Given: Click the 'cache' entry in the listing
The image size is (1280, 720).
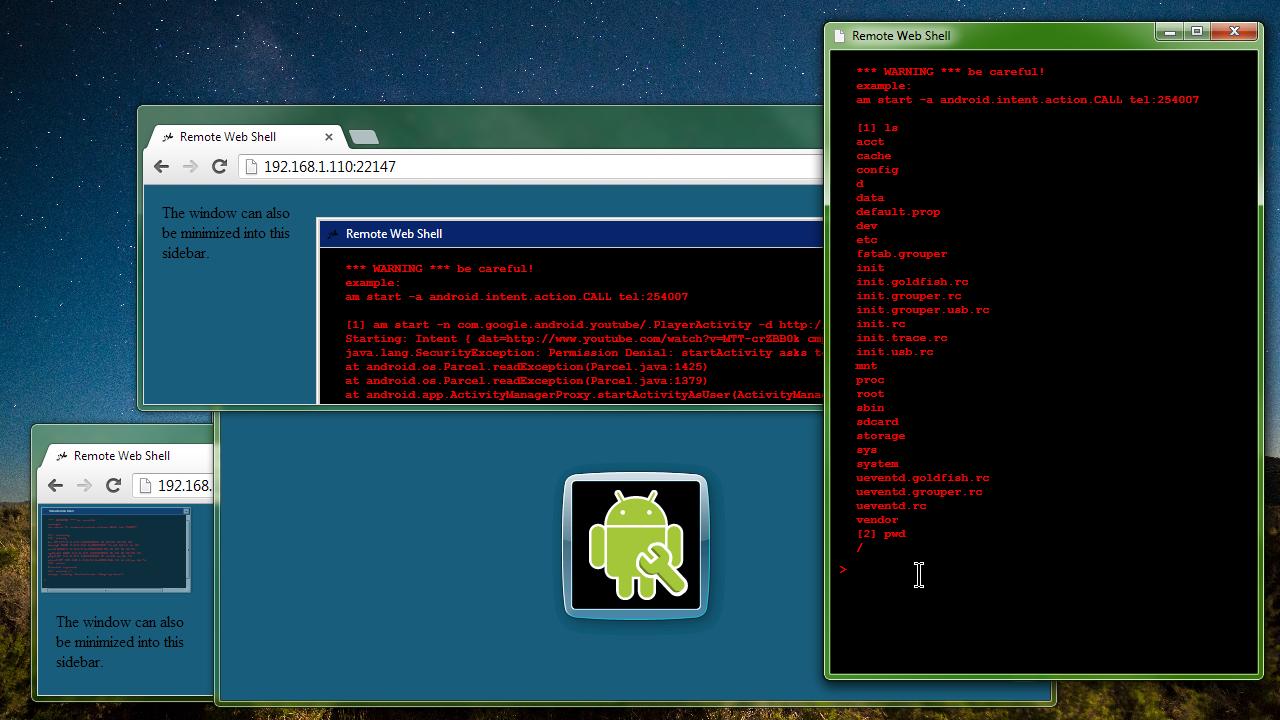Looking at the screenshot, I should [x=873, y=156].
